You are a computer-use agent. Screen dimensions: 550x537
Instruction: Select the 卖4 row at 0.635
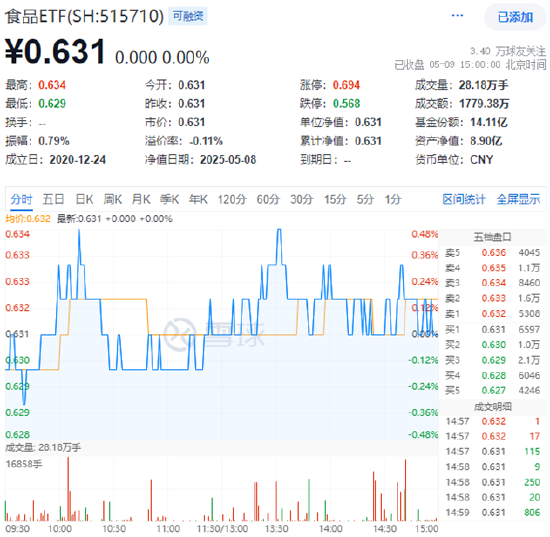coord(492,268)
